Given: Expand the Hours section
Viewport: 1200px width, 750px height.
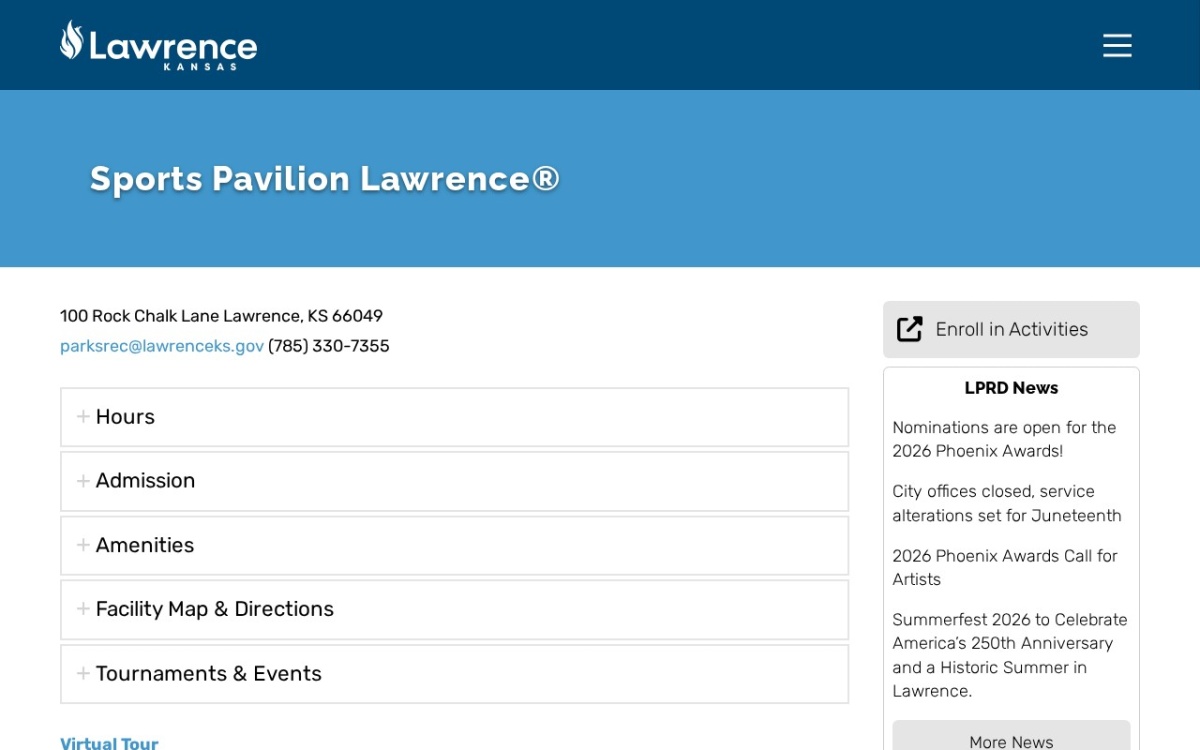Looking at the screenshot, I should click(x=455, y=417).
